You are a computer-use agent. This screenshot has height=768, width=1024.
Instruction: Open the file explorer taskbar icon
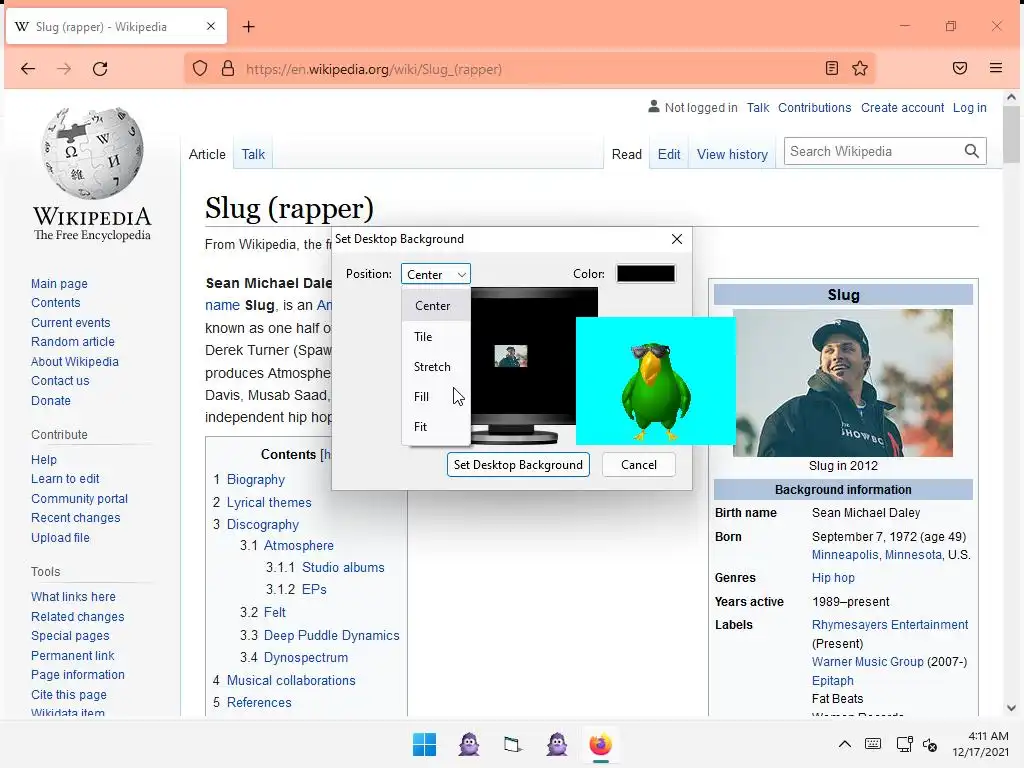pyautogui.click(x=513, y=744)
